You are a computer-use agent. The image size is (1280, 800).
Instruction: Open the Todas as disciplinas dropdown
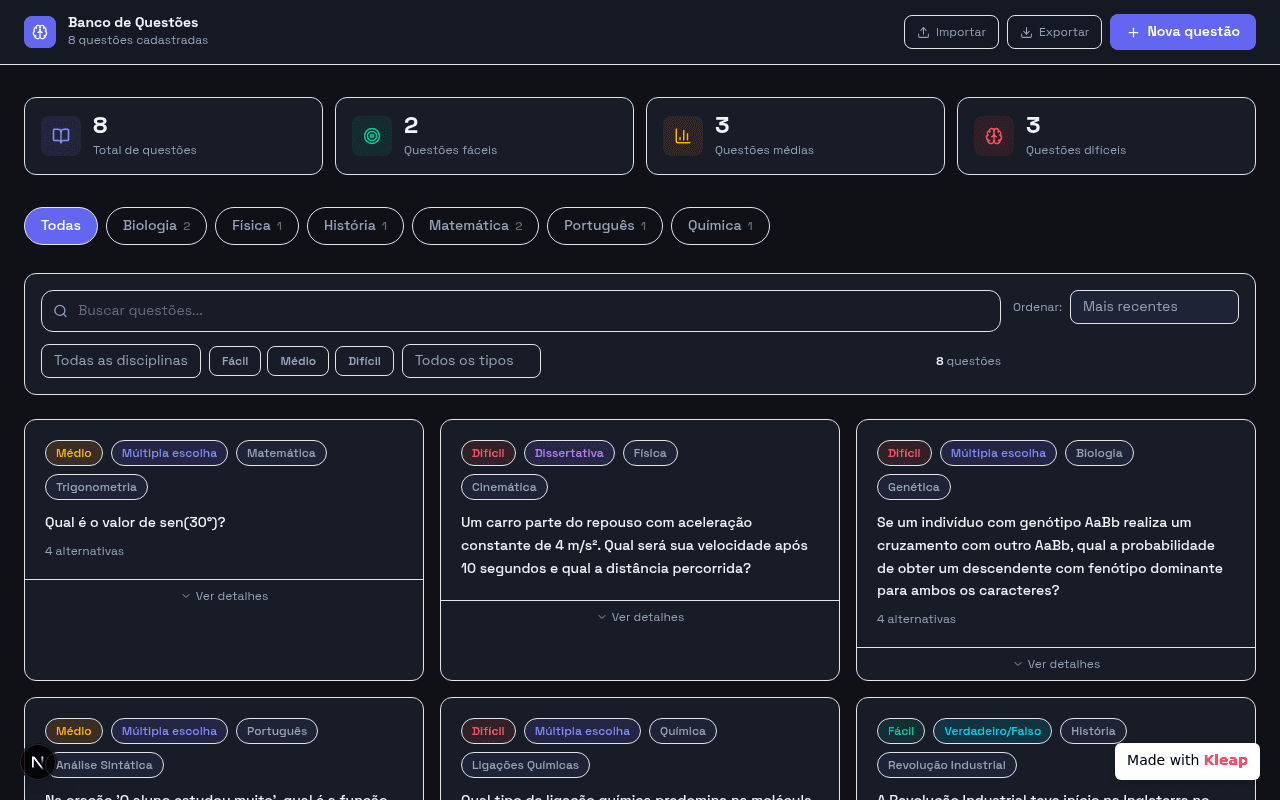pyautogui.click(x=121, y=361)
